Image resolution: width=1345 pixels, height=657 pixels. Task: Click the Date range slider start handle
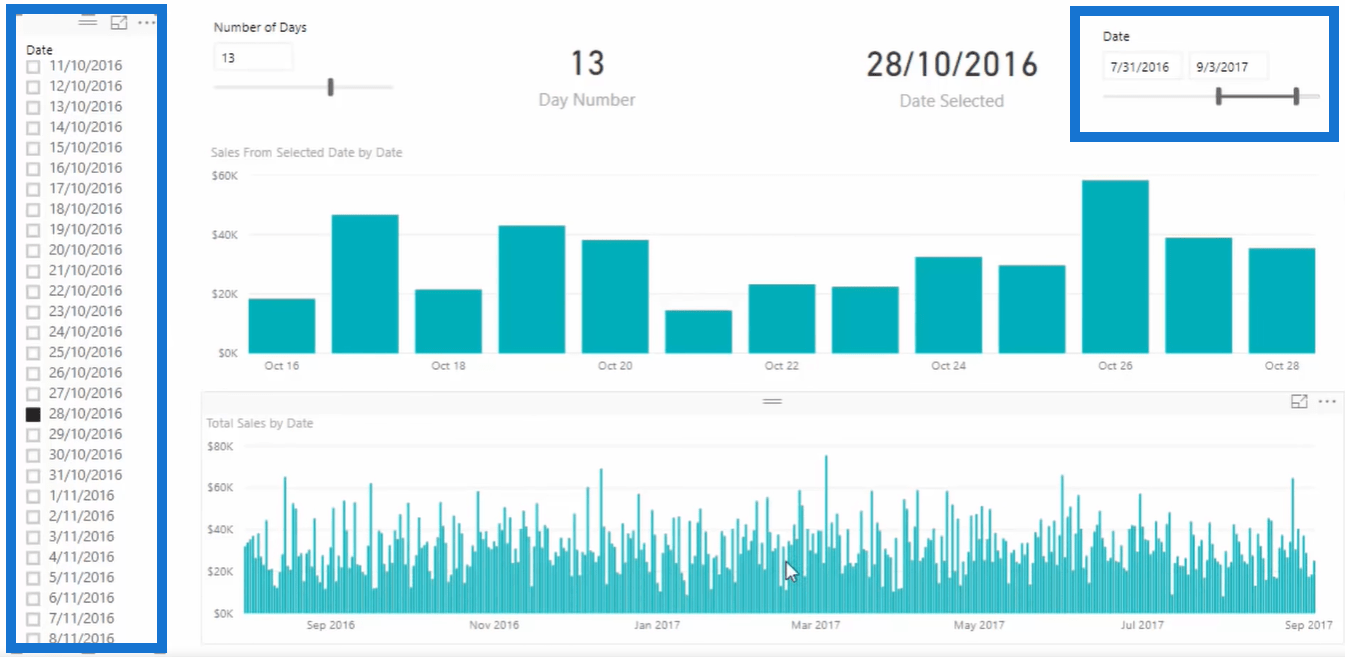(1218, 96)
